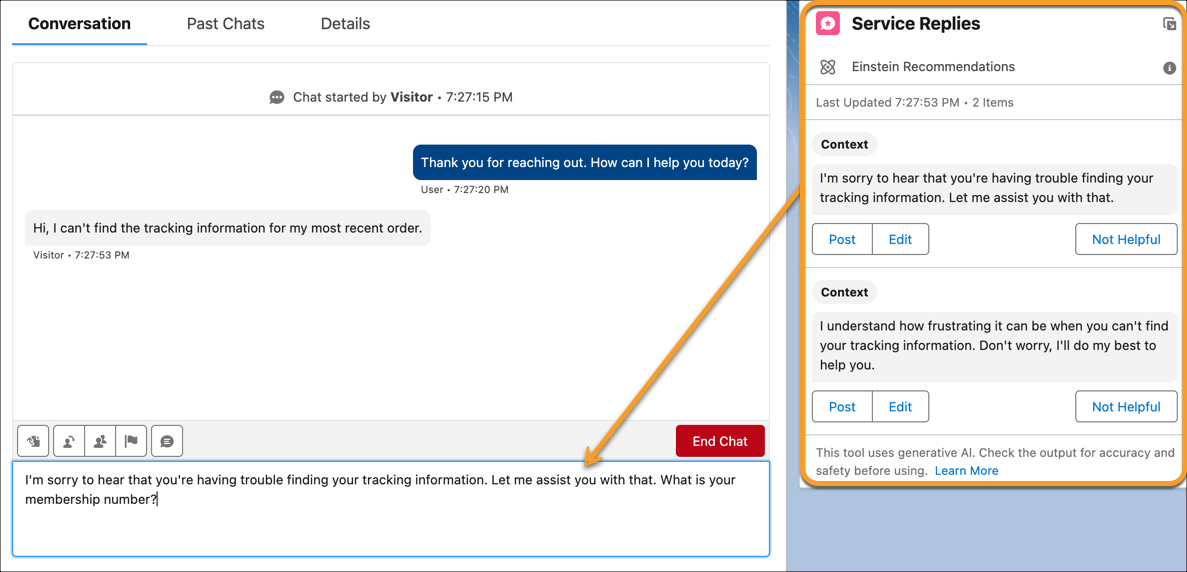The image size is (1187, 572).
Task: Click the transfer chat agent icon
Action: [69, 441]
